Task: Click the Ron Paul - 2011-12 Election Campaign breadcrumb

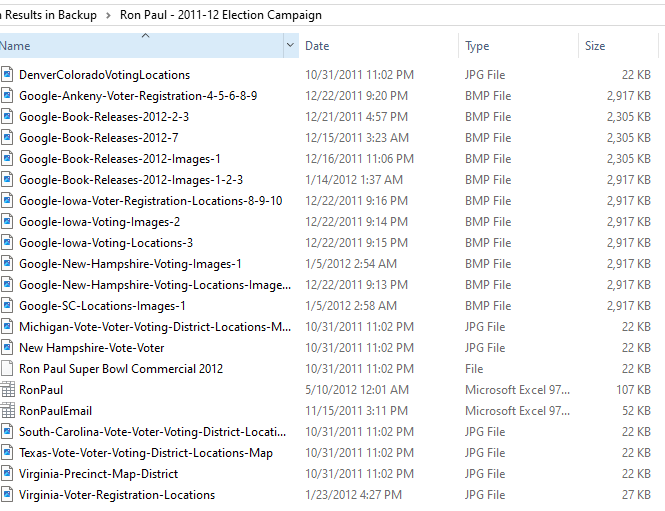Action: 221,15
